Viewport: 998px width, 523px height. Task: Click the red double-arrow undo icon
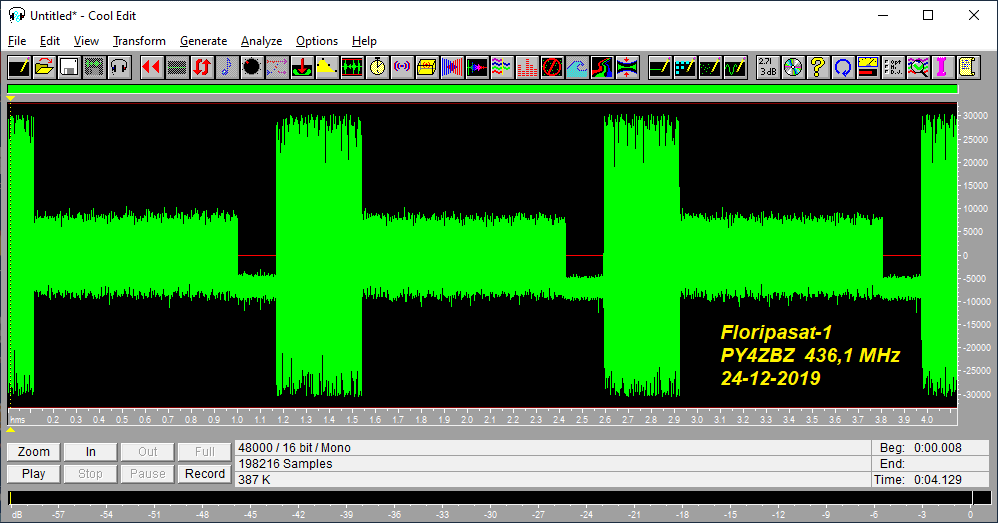pyautogui.click(x=151, y=67)
